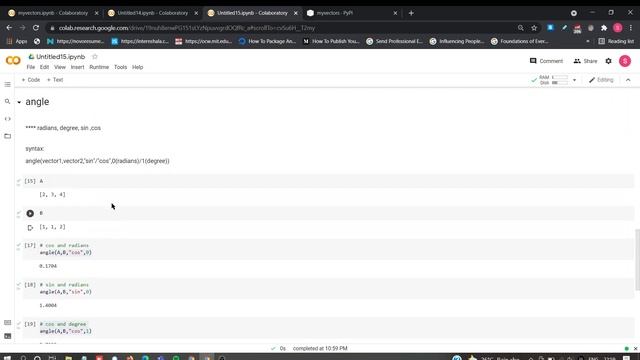The image size is (640, 360).
Task: Click the cell [15] containing A
Action: pos(328,181)
